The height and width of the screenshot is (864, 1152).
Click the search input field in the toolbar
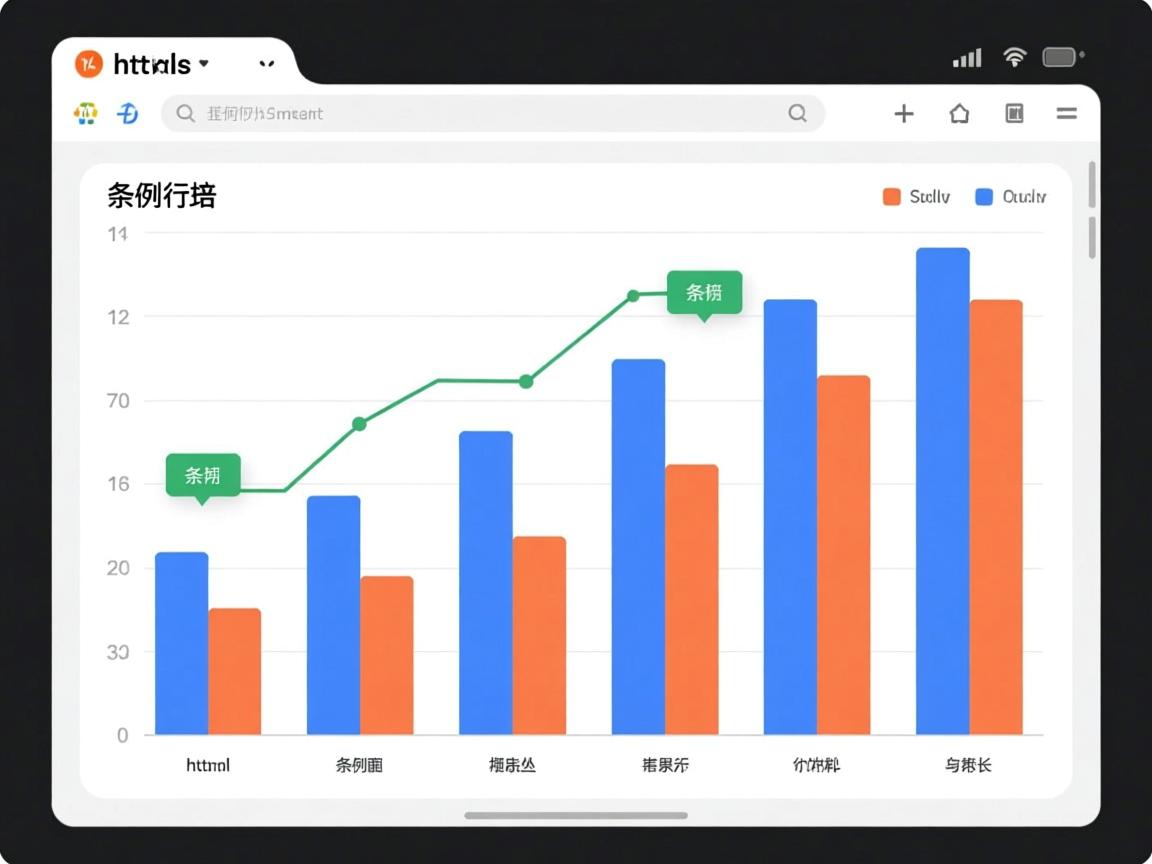(x=450, y=113)
